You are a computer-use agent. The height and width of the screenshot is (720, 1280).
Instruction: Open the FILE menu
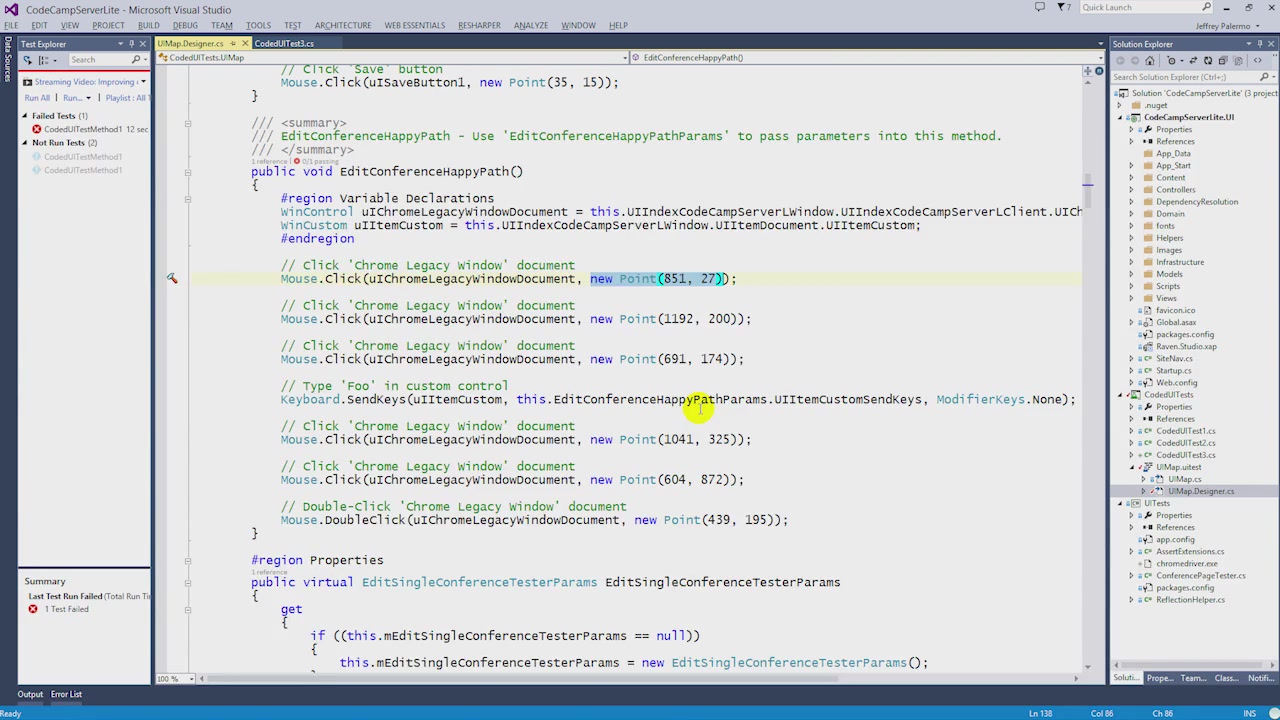coord(10,26)
